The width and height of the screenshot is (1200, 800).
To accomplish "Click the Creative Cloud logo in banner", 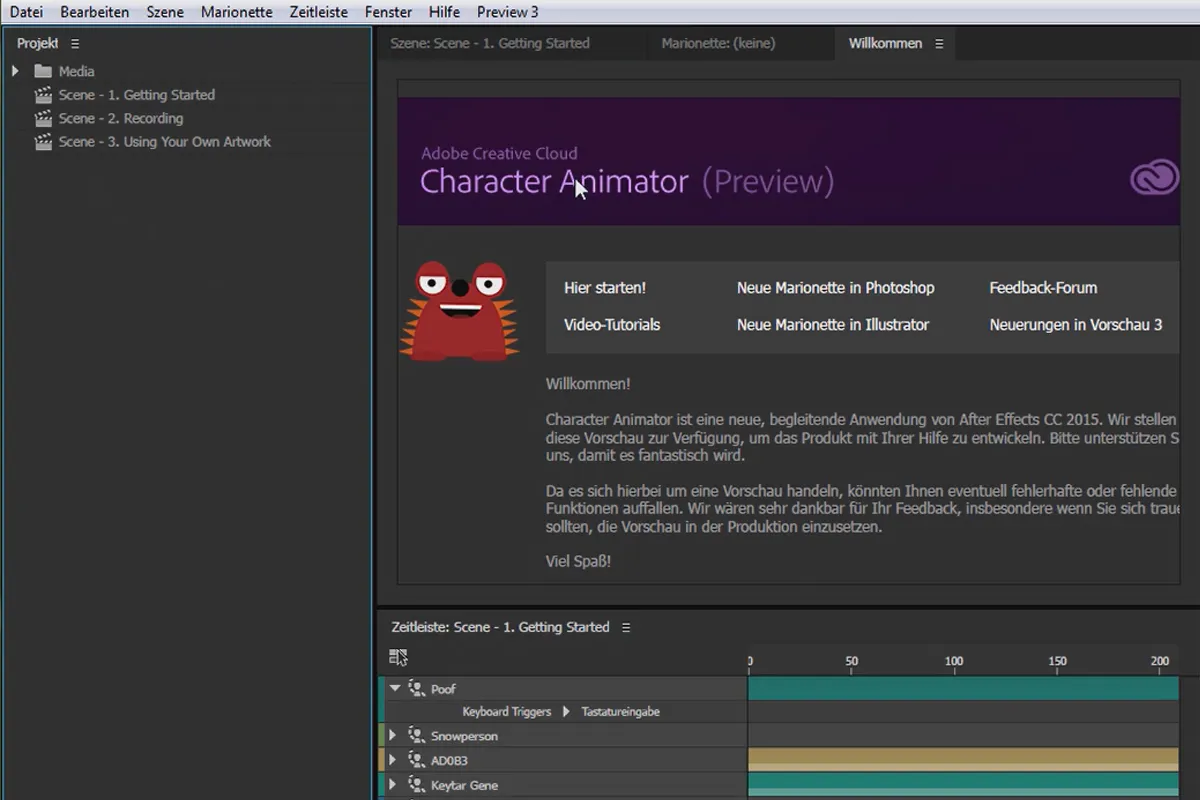I will [1155, 179].
